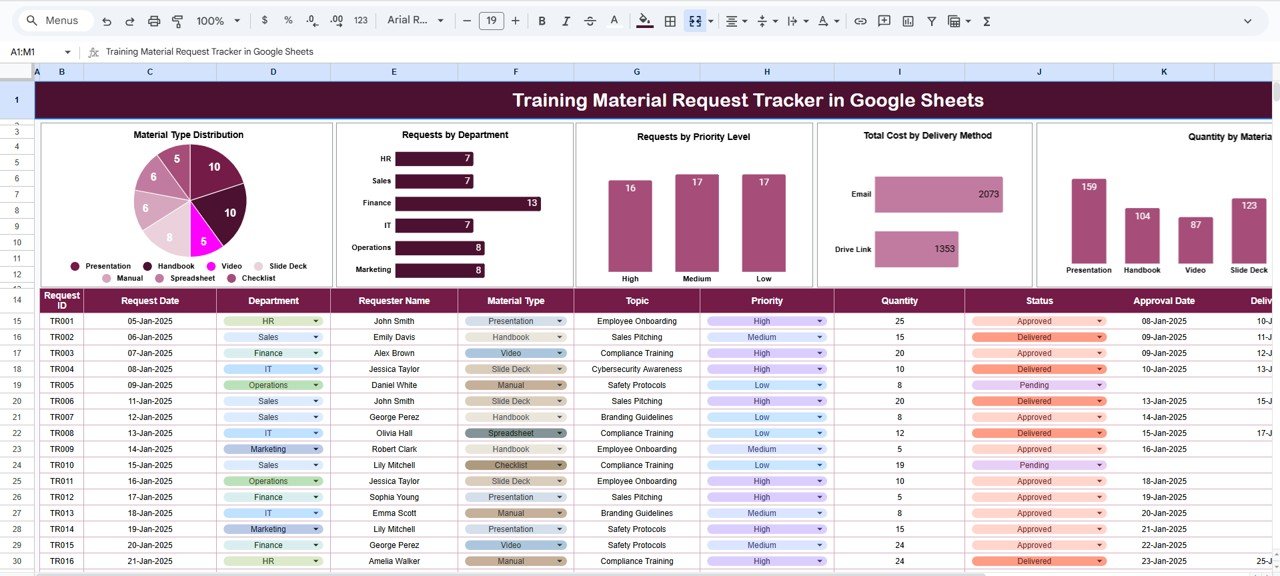The image size is (1280, 576).
Task: Click the Create a filter icon
Action: click(x=932, y=20)
